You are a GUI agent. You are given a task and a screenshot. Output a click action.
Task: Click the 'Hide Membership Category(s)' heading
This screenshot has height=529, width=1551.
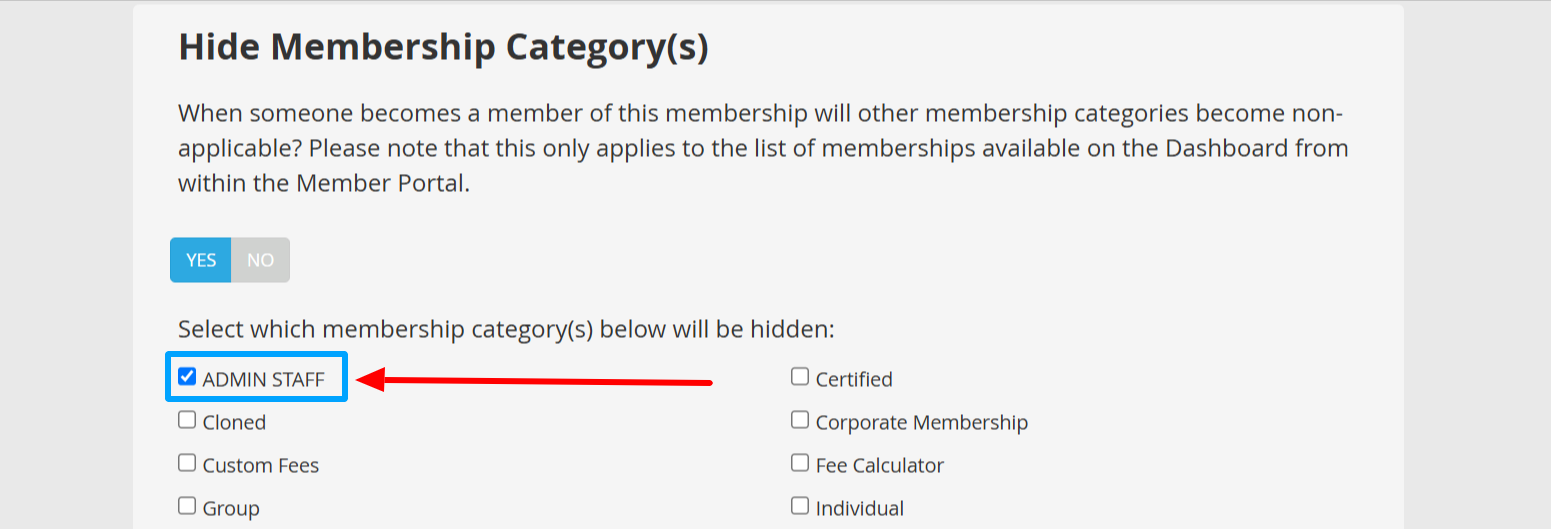click(443, 48)
